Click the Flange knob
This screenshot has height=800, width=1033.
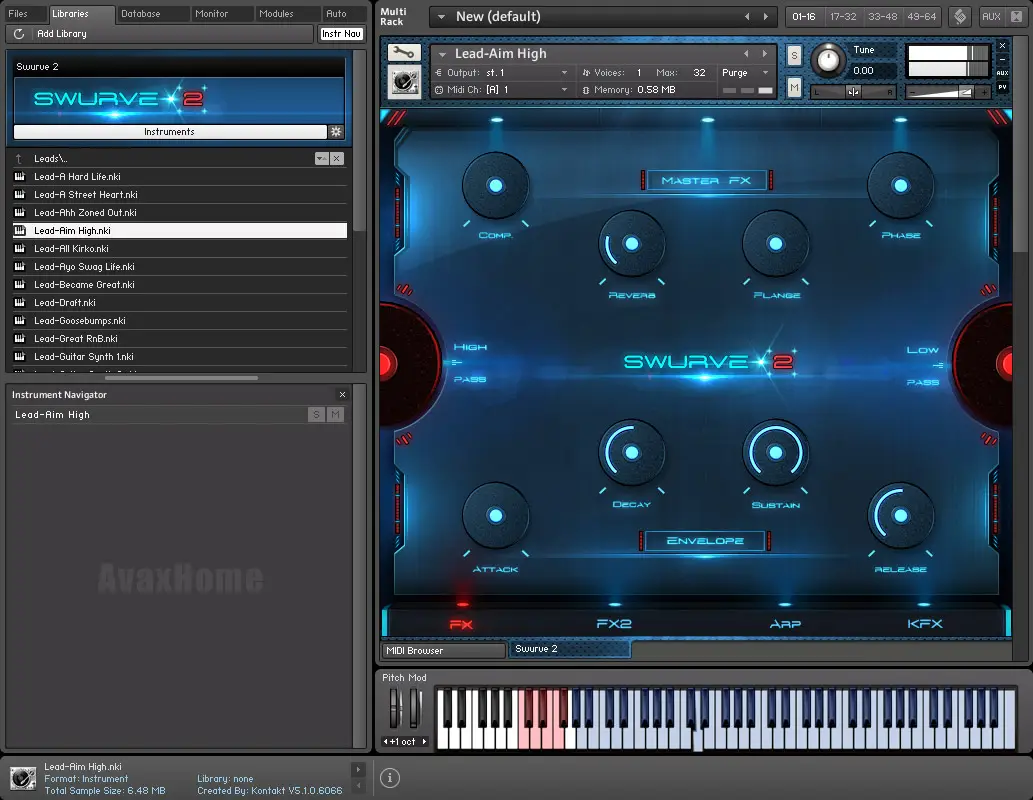pos(775,244)
